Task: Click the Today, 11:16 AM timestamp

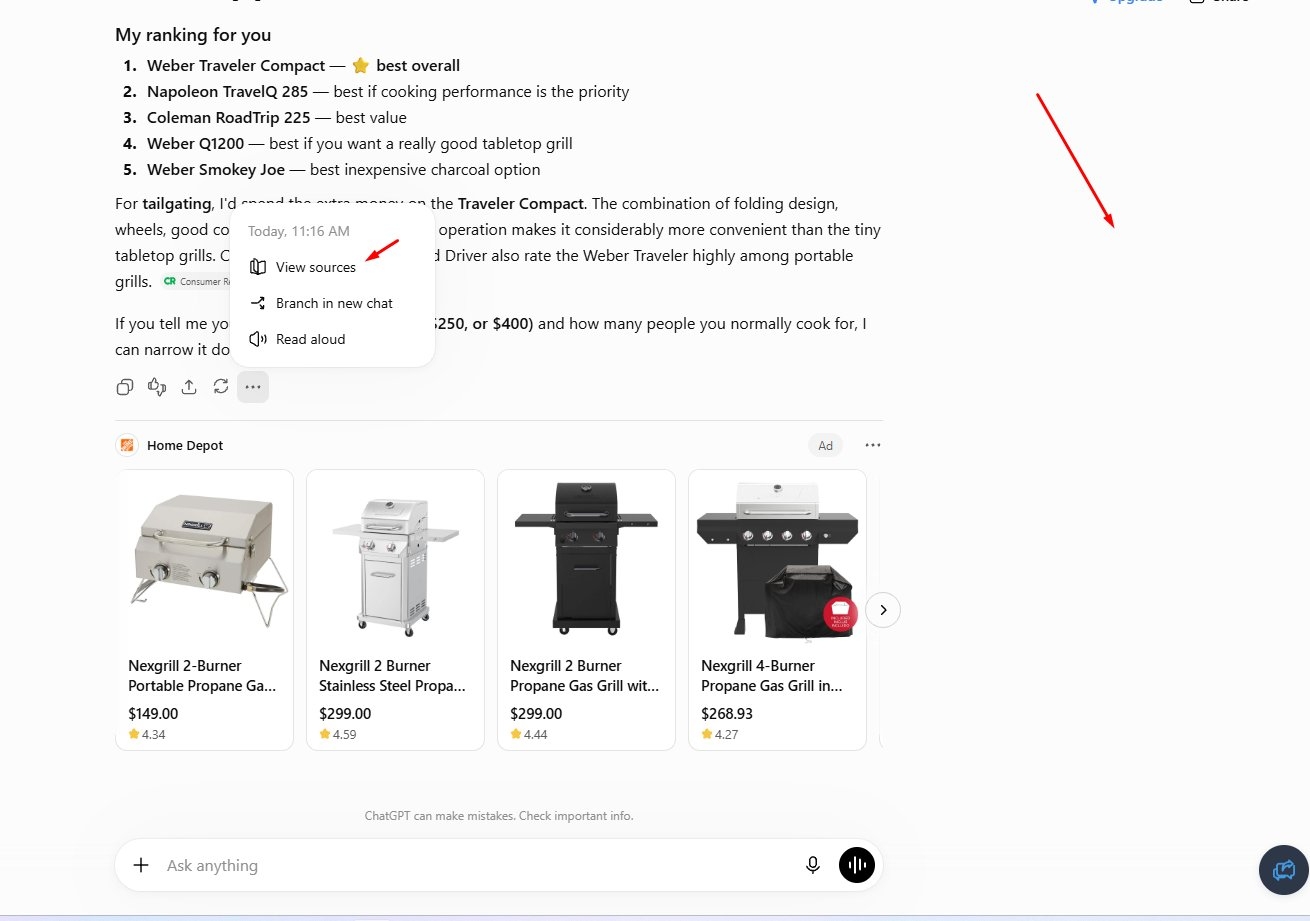Action: point(299,231)
